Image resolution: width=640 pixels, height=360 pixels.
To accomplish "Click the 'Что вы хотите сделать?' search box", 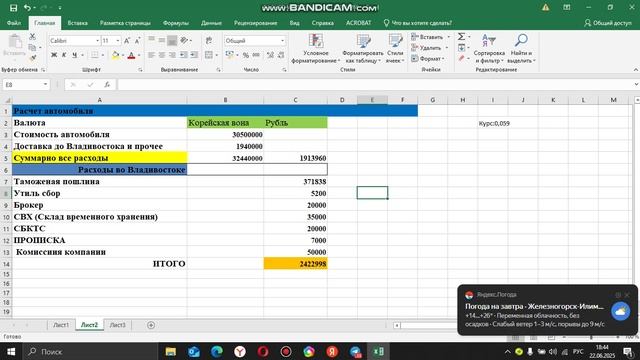I will pos(418,23).
